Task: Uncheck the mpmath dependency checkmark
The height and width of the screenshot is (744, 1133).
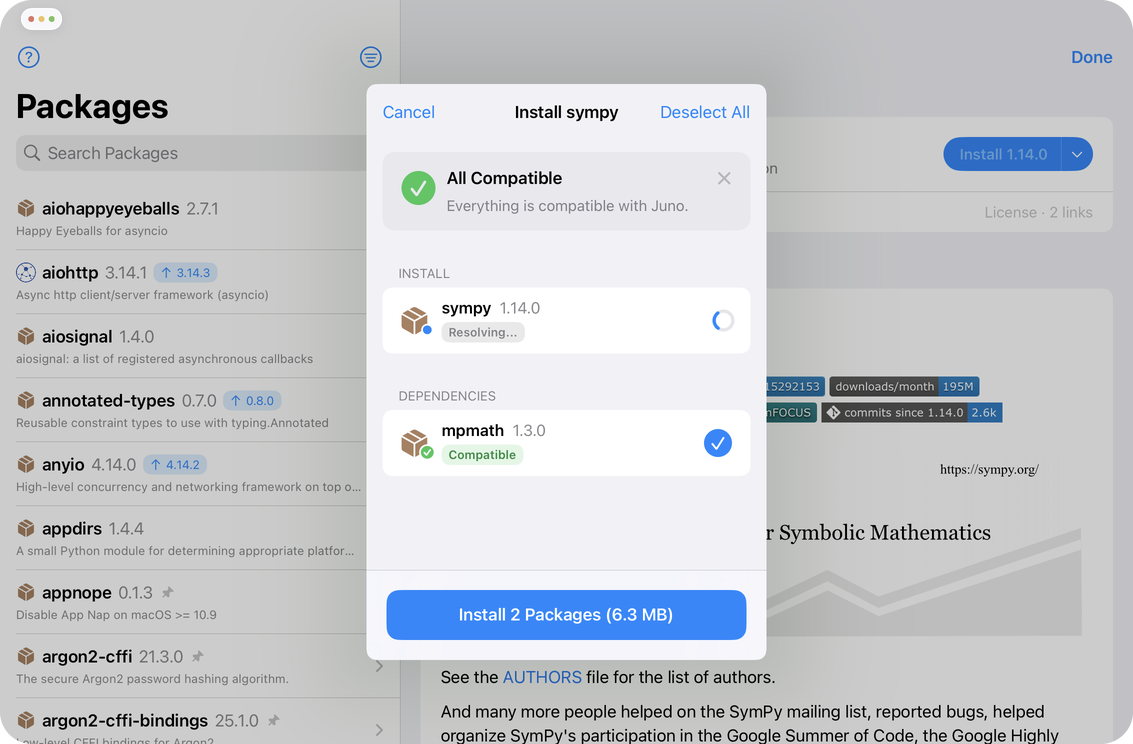Action: [718, 443]
